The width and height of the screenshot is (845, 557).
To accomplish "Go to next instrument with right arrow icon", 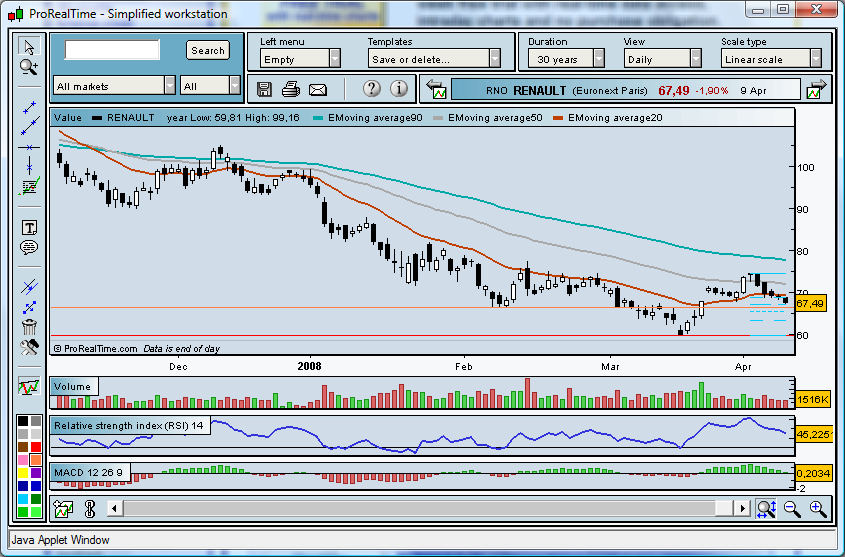I will click(816, 89).
